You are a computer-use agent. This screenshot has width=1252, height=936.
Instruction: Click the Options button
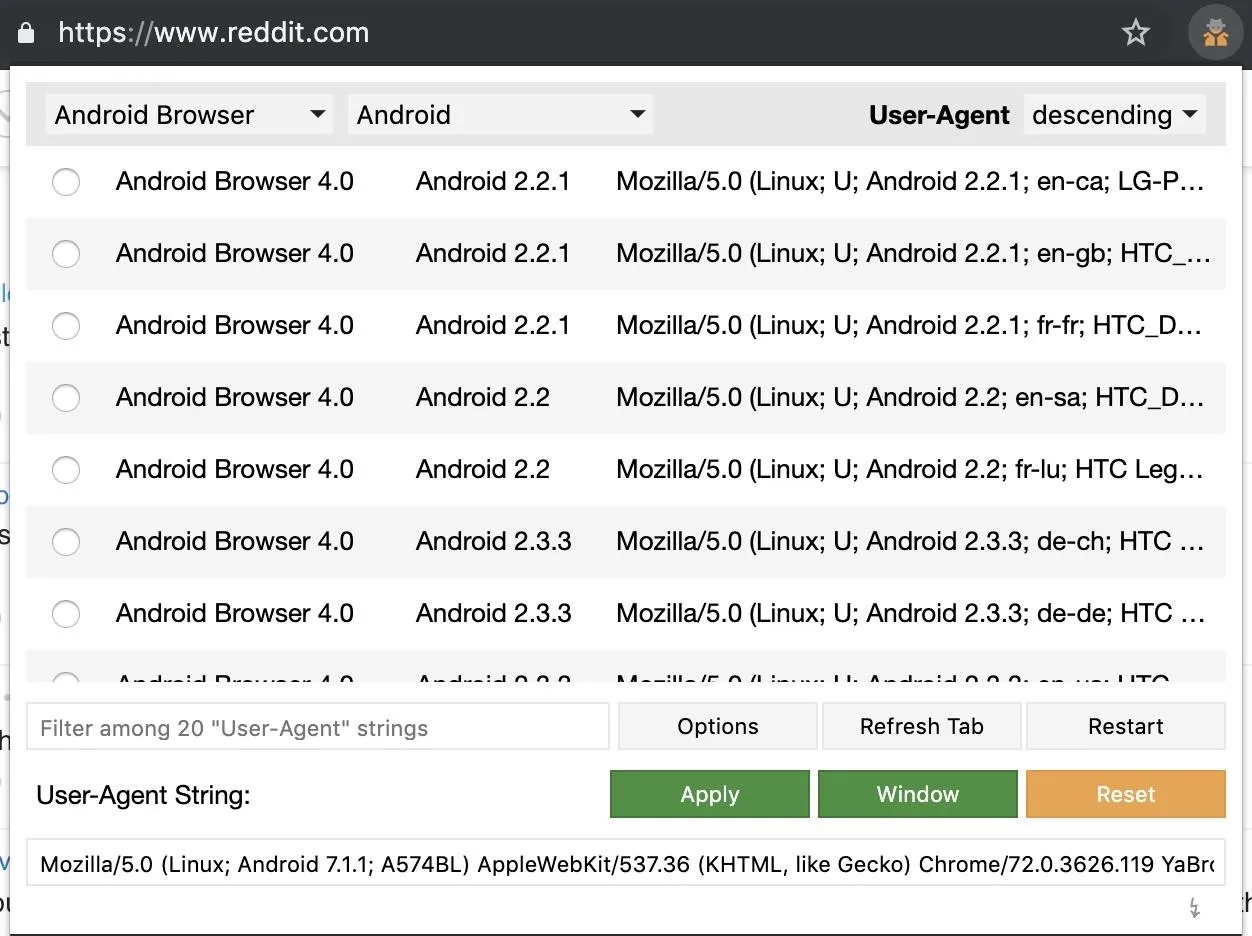[x=717, y=727]
